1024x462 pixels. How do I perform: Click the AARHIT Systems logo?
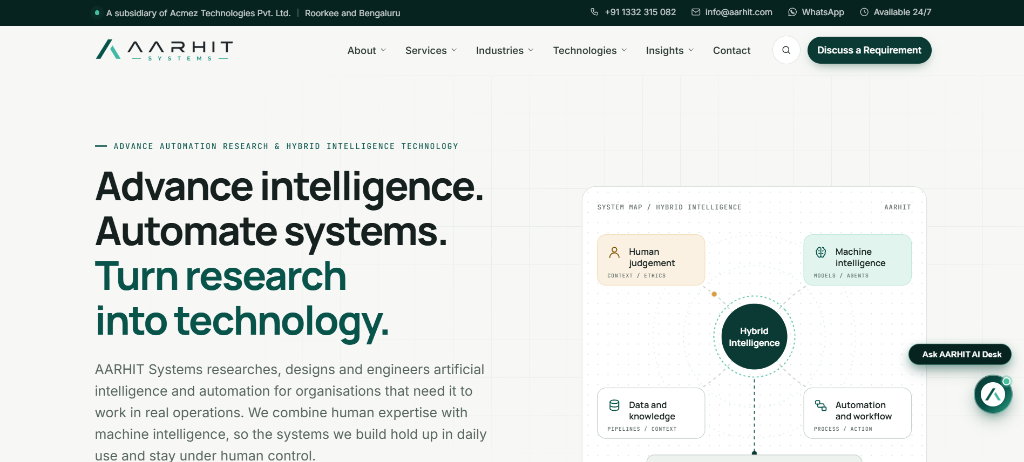tap(164, 50)
